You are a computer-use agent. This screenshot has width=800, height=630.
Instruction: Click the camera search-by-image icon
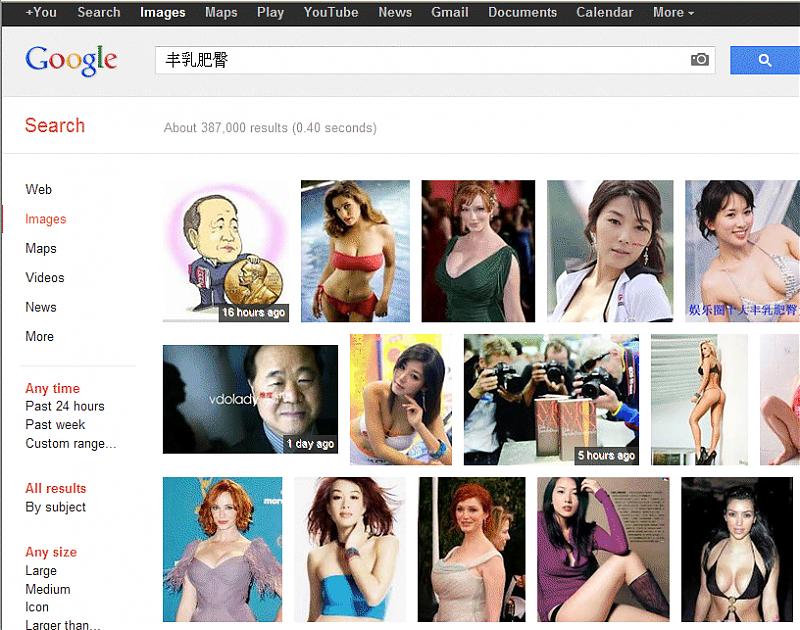700,60
